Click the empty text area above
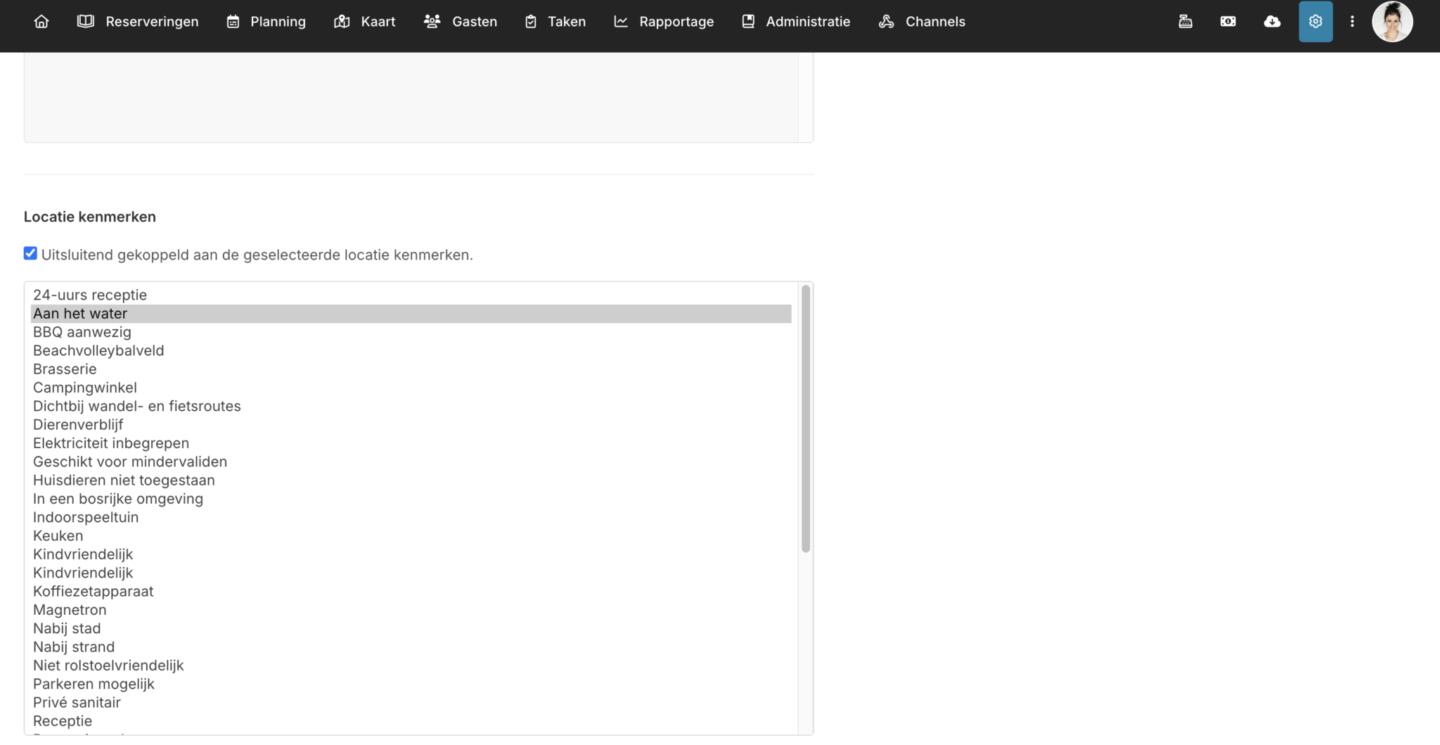Viewport: 1440px width, 745px height. point(410,97)
